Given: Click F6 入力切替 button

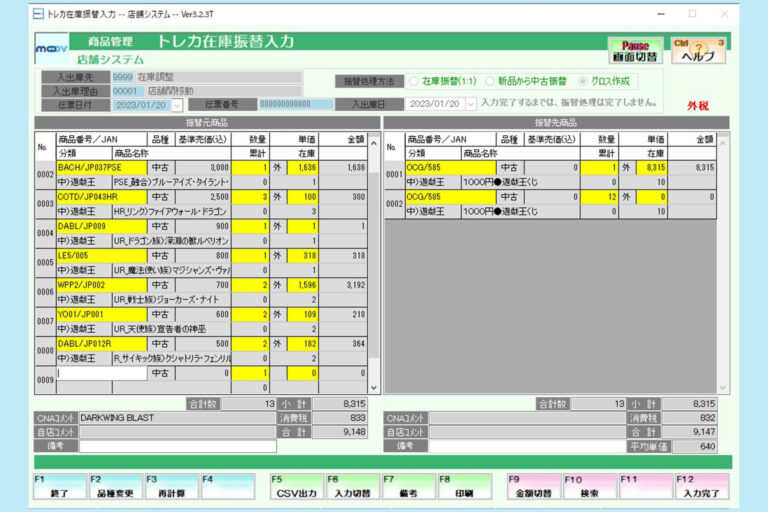Looking at the screenshot, I should coord(353,487).
